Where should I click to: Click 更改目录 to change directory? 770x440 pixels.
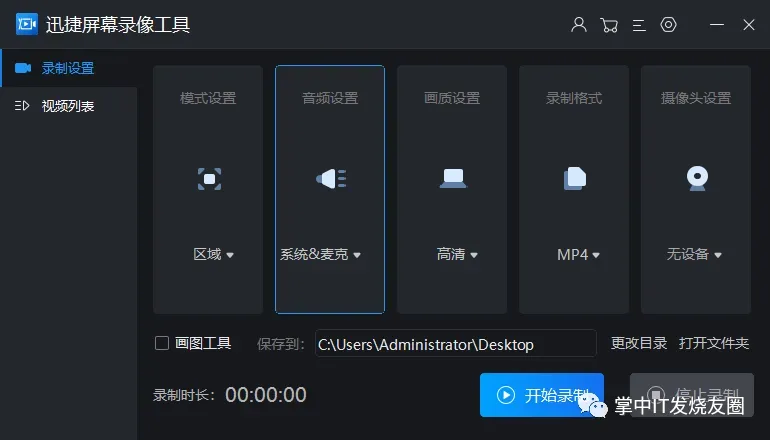[x=639, y=343]
